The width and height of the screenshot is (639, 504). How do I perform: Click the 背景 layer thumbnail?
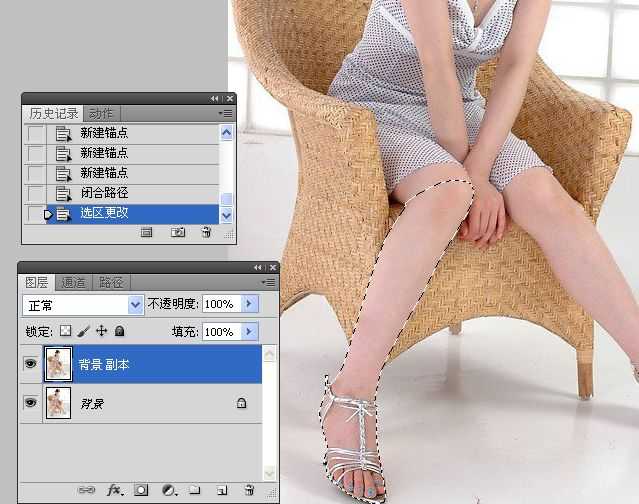(x=58, y=403)
